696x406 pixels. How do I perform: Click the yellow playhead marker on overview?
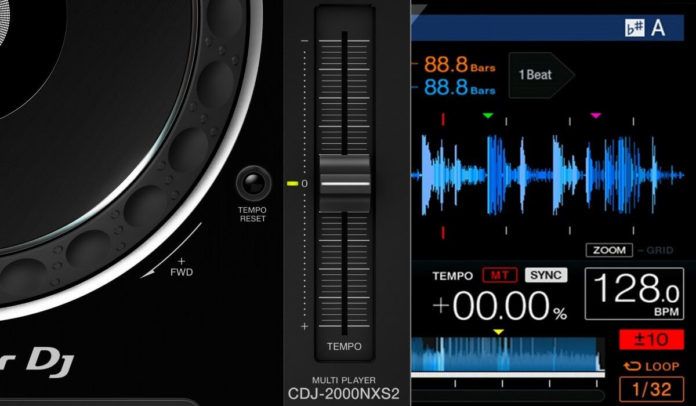[498, 332]
